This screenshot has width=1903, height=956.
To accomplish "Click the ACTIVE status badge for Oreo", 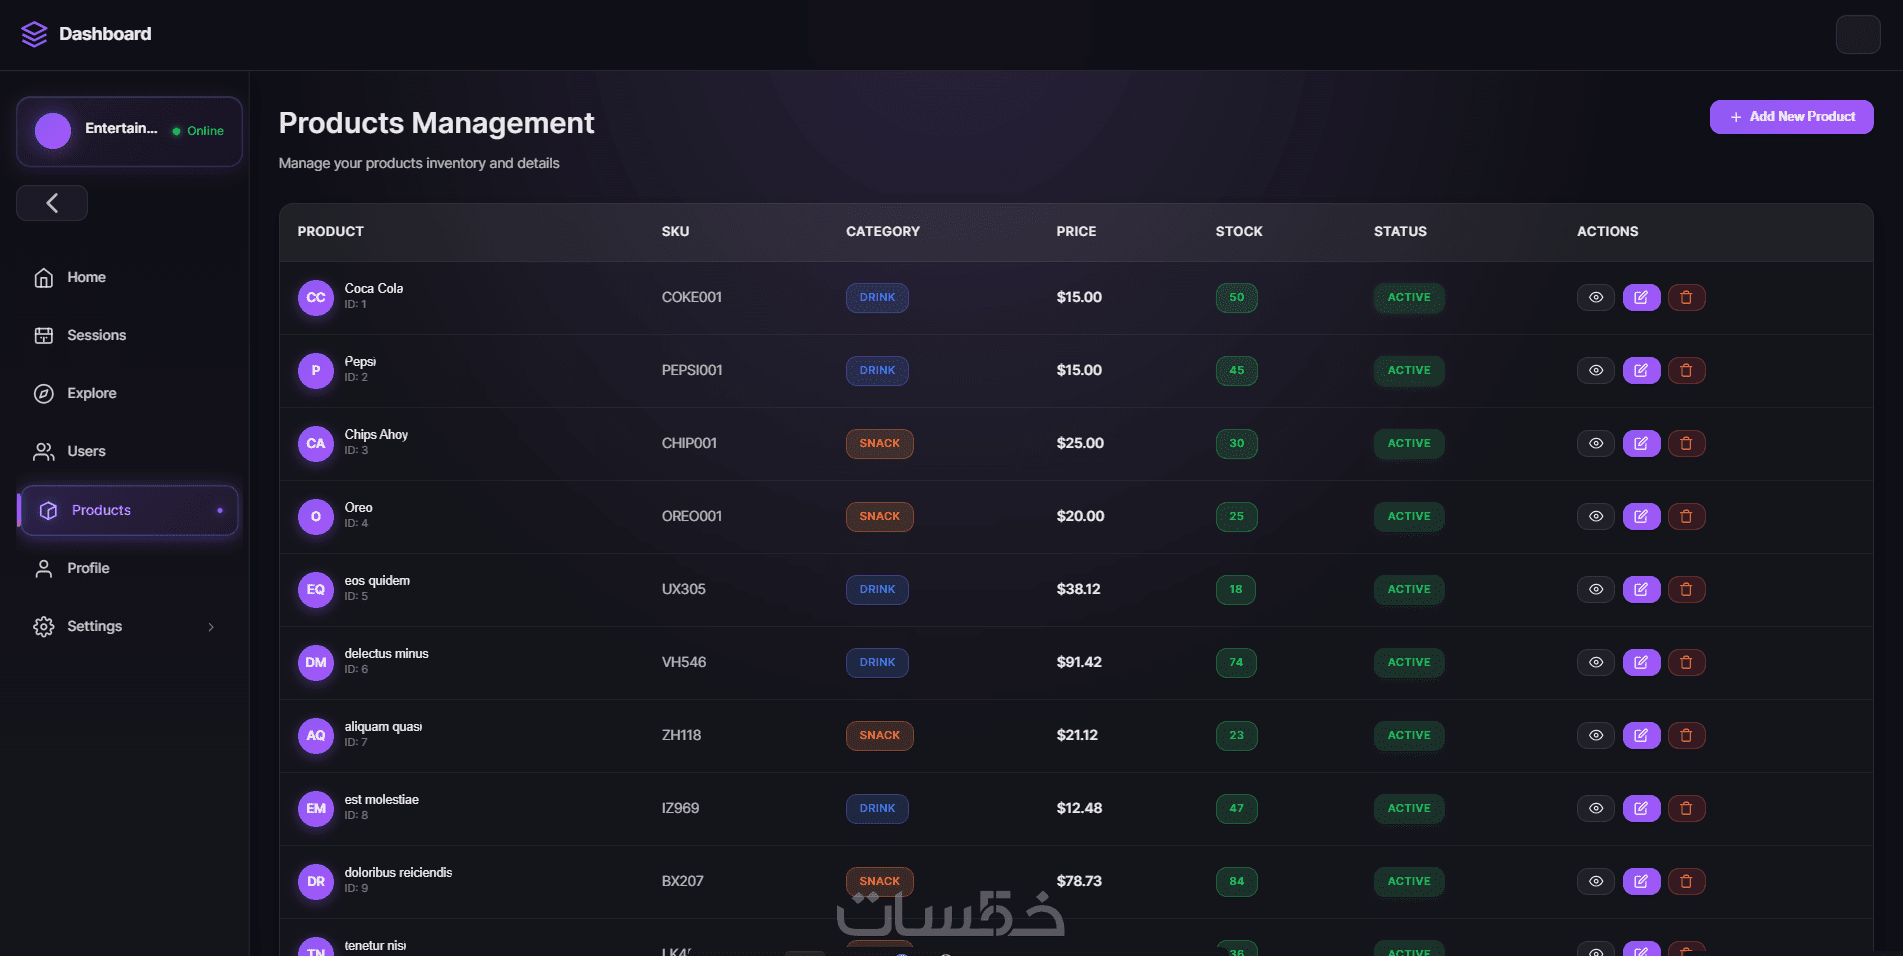I will (x=1409, y=516).
